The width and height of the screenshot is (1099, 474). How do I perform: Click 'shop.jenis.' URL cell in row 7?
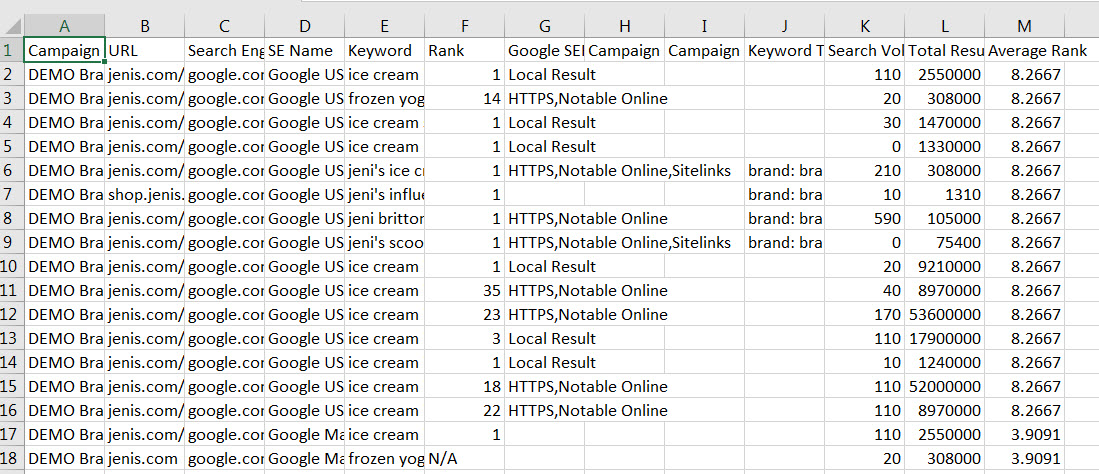coord(145,194)
